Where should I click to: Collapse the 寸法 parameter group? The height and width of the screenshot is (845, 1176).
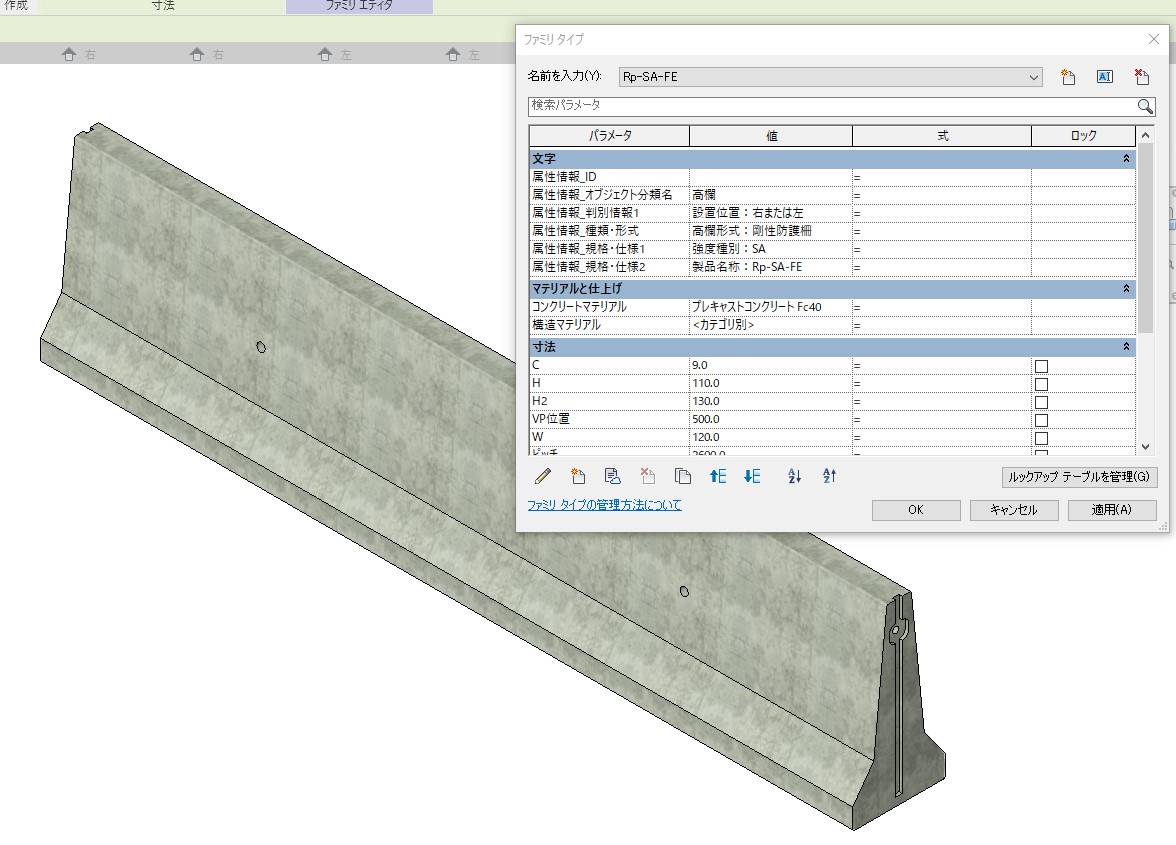coord(1126,347)
